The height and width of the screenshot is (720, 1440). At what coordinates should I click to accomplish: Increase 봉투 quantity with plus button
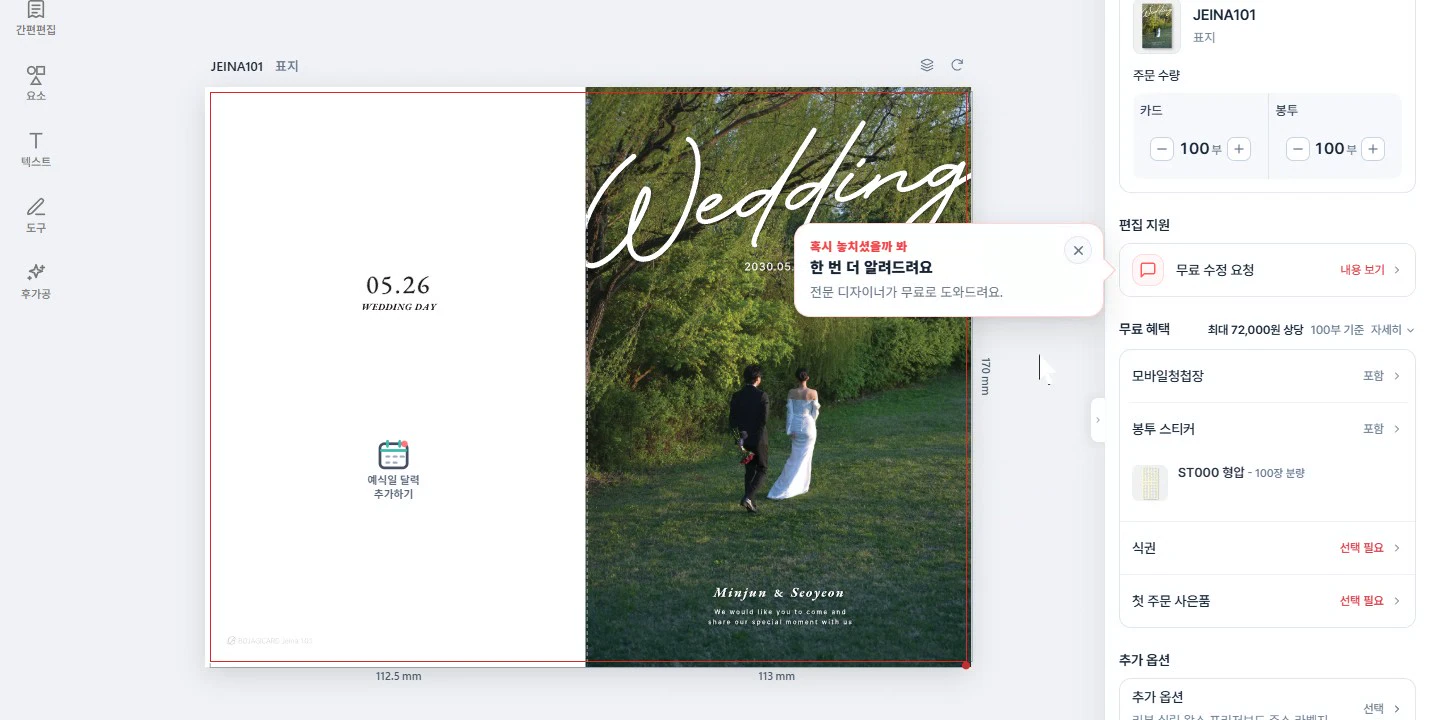point(1374,149)
